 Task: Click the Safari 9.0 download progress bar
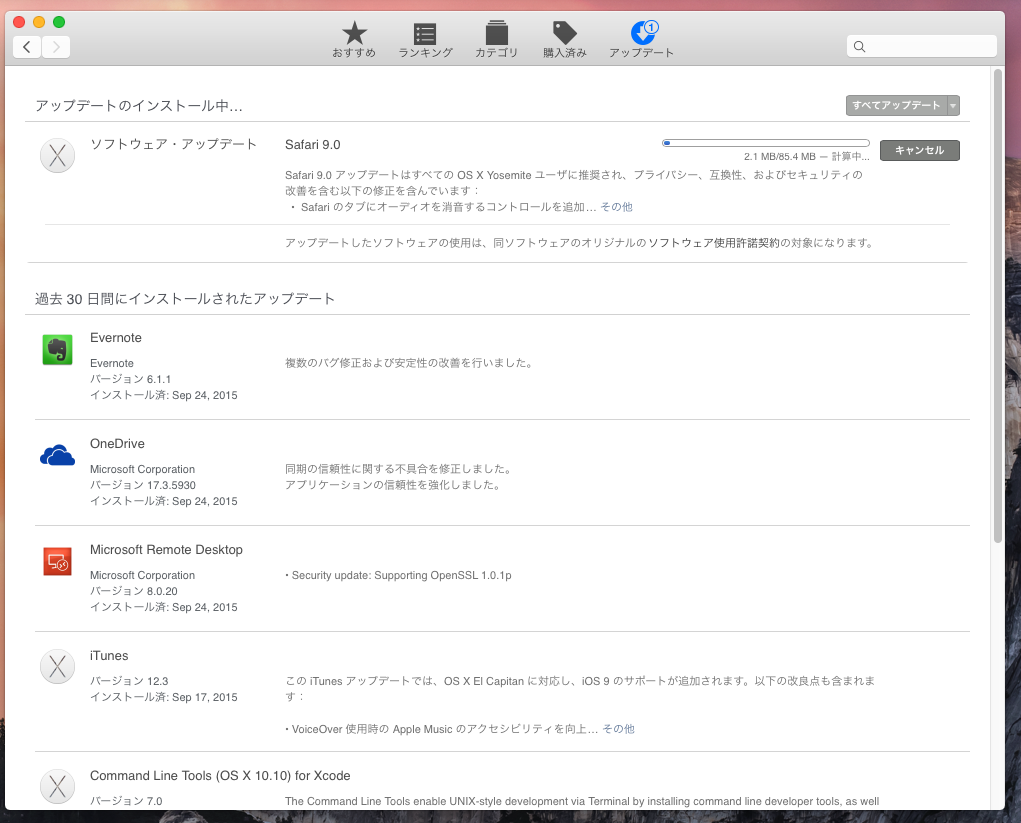pyautogui.click(x=766, y=143)
